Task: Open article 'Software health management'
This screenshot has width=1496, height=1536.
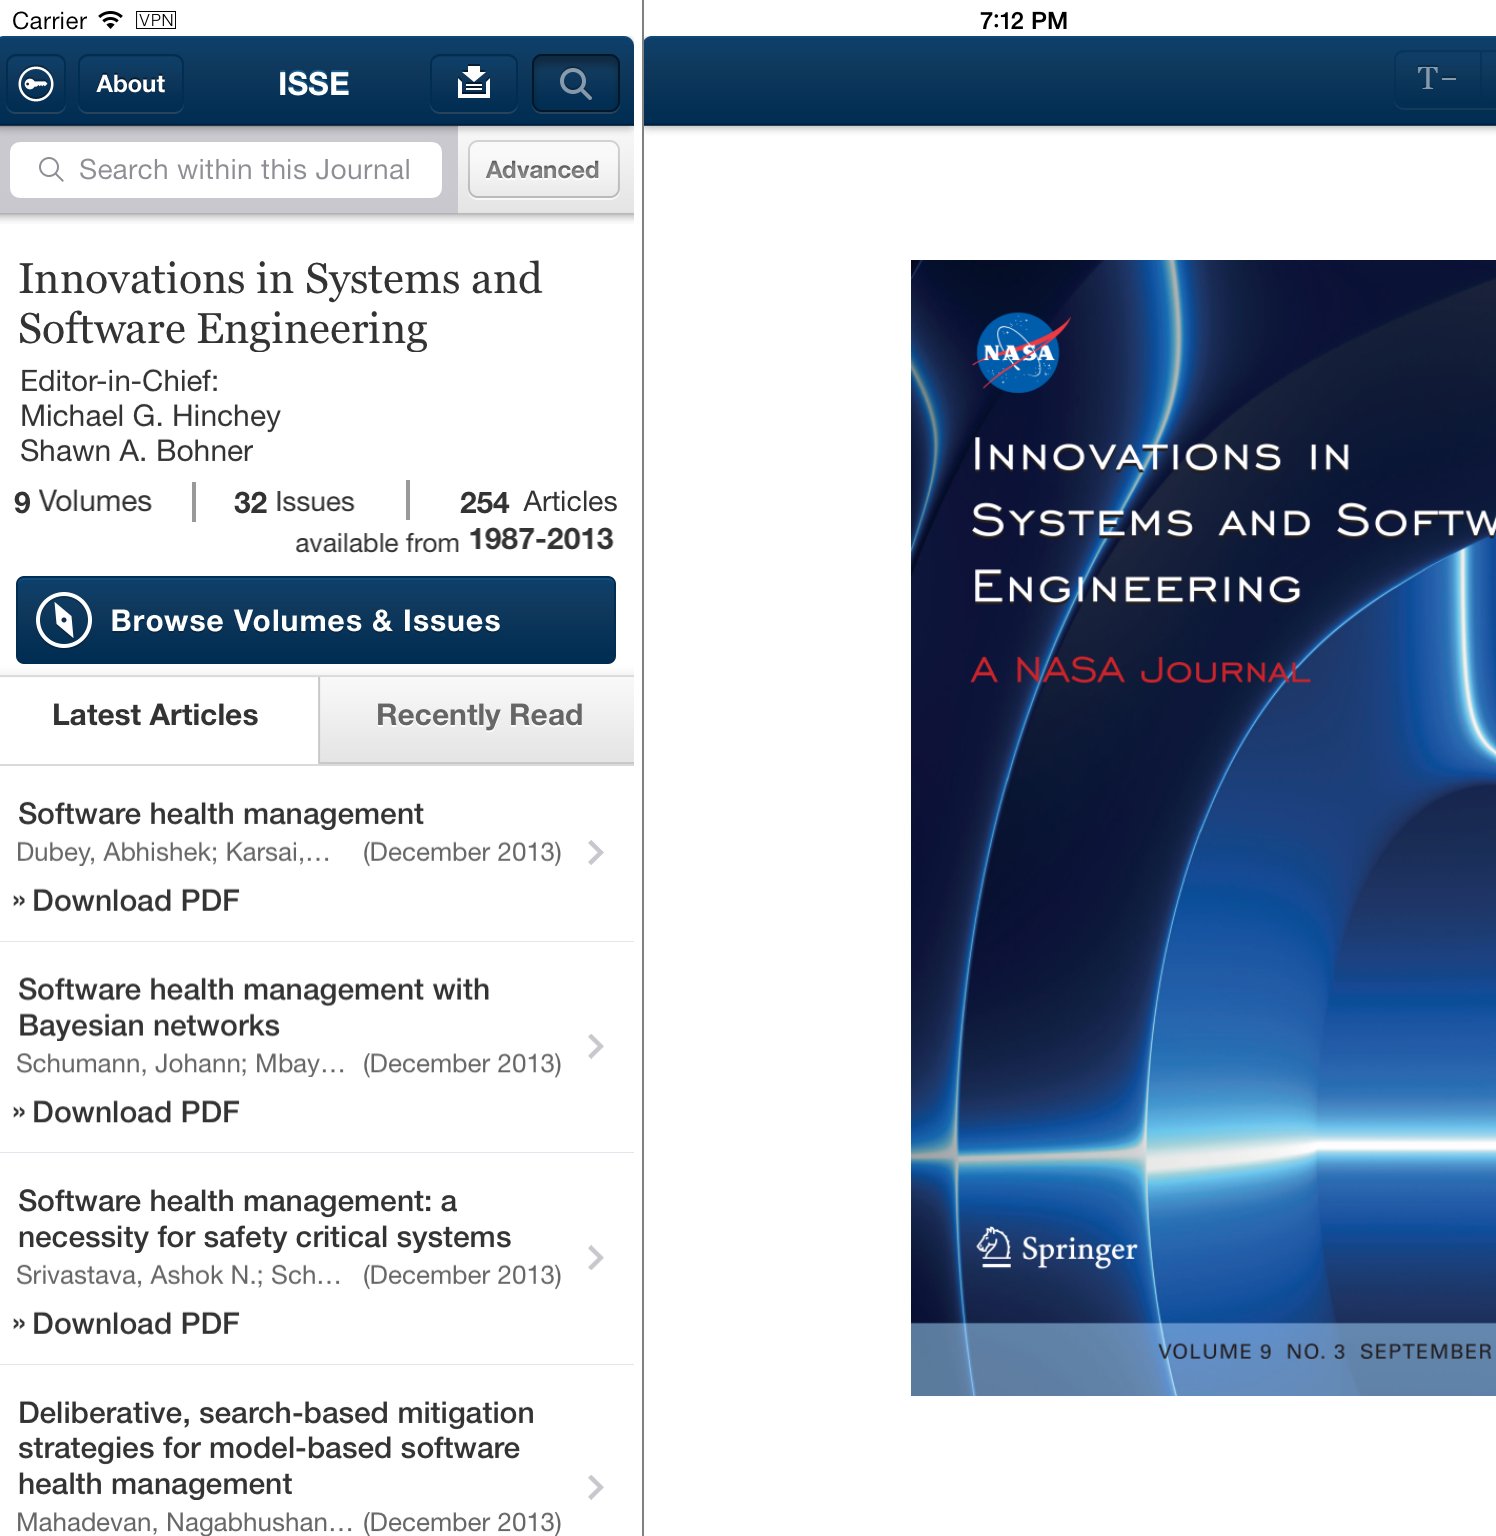Action: click(x=221, y=814)
